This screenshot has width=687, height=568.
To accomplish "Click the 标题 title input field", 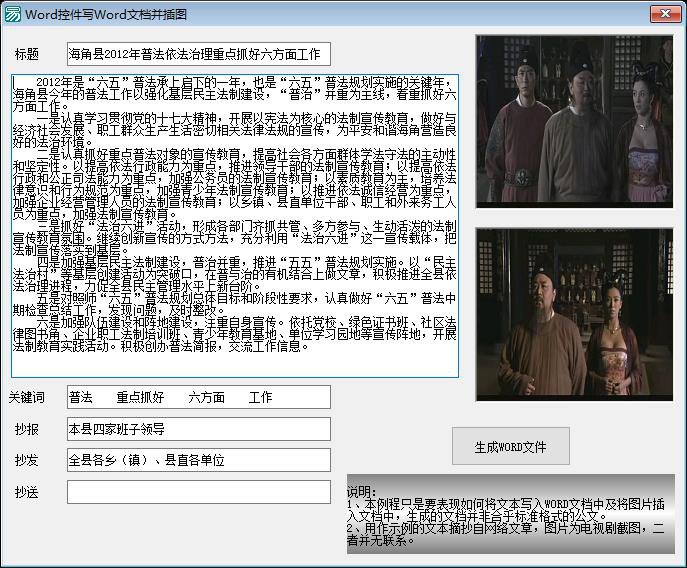I will [198, 54].
